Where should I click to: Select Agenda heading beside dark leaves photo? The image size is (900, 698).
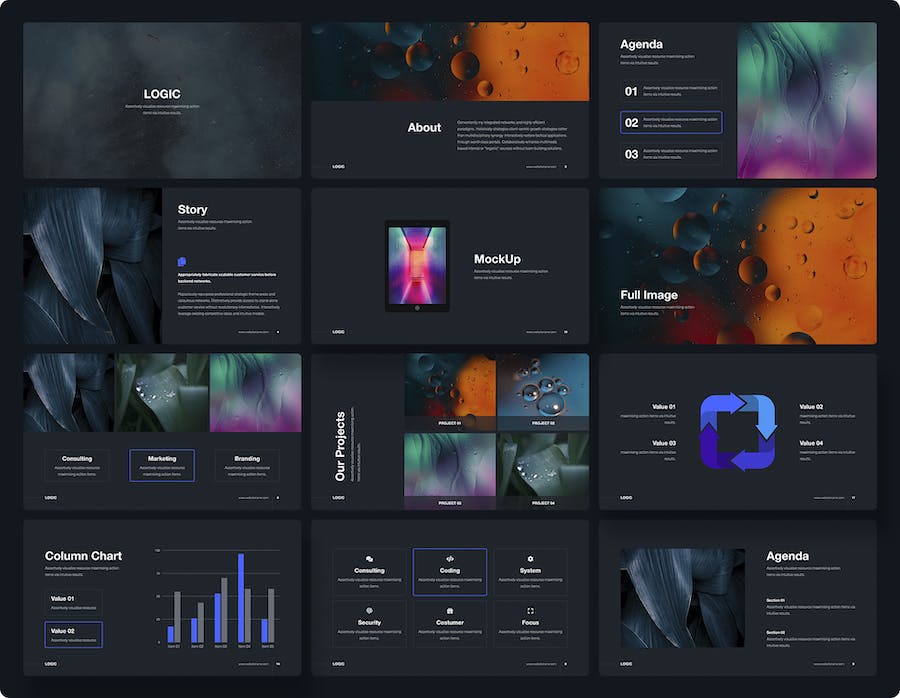[788, 556]
